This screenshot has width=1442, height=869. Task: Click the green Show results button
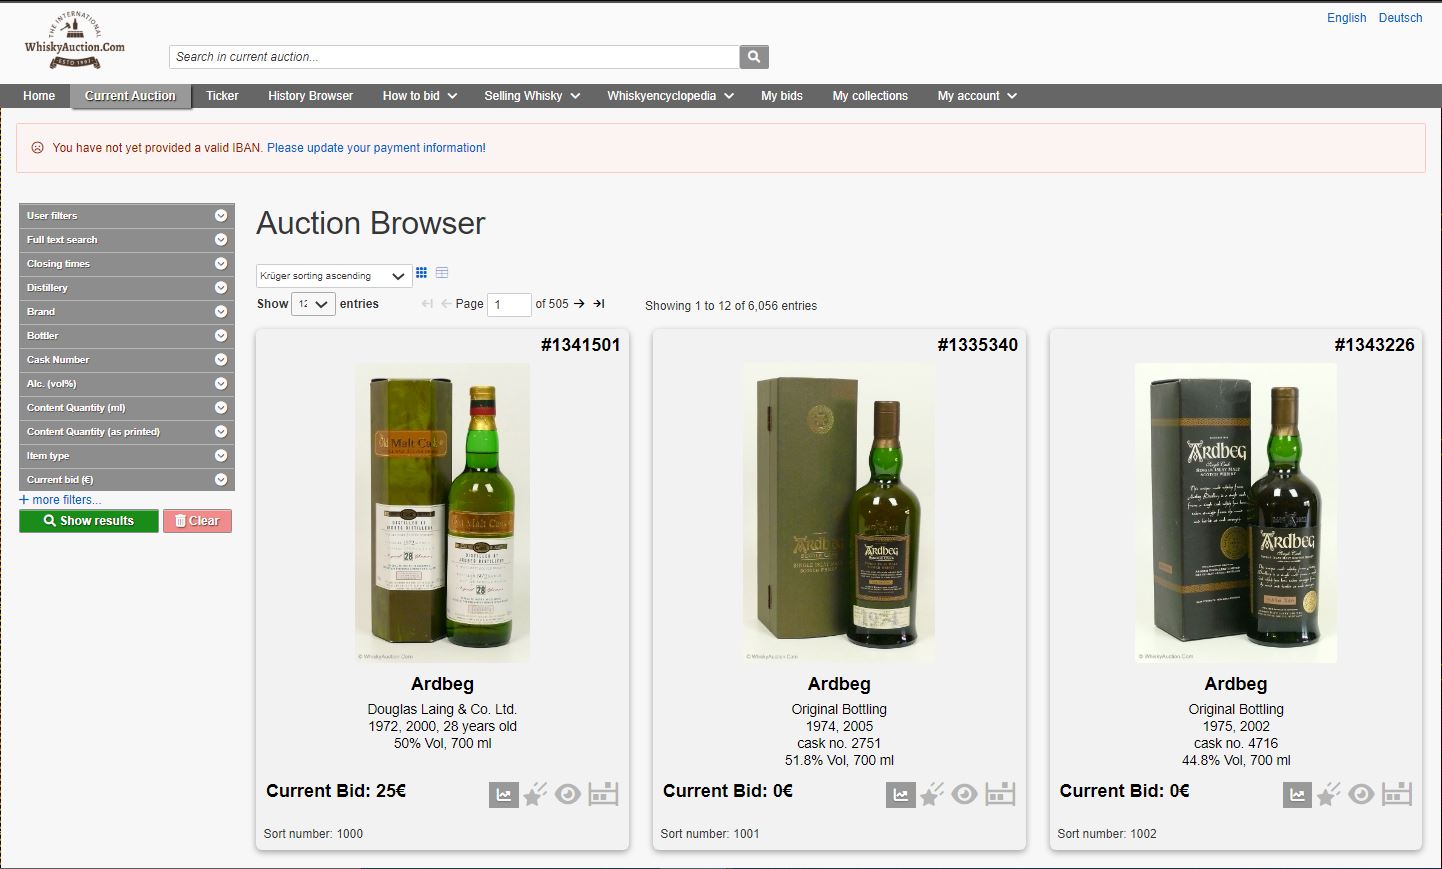pos(89,521)
